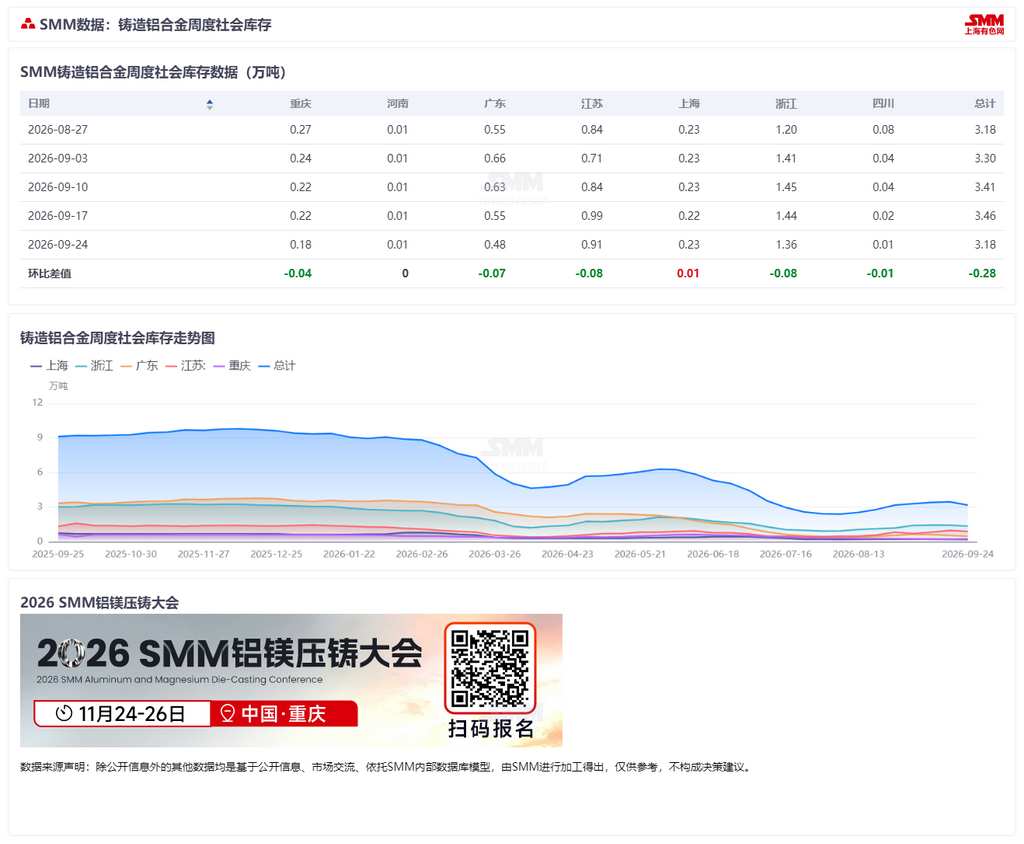Click the QR code in the conference banner
Viewport: 1024px width, 844px height.
490,668
